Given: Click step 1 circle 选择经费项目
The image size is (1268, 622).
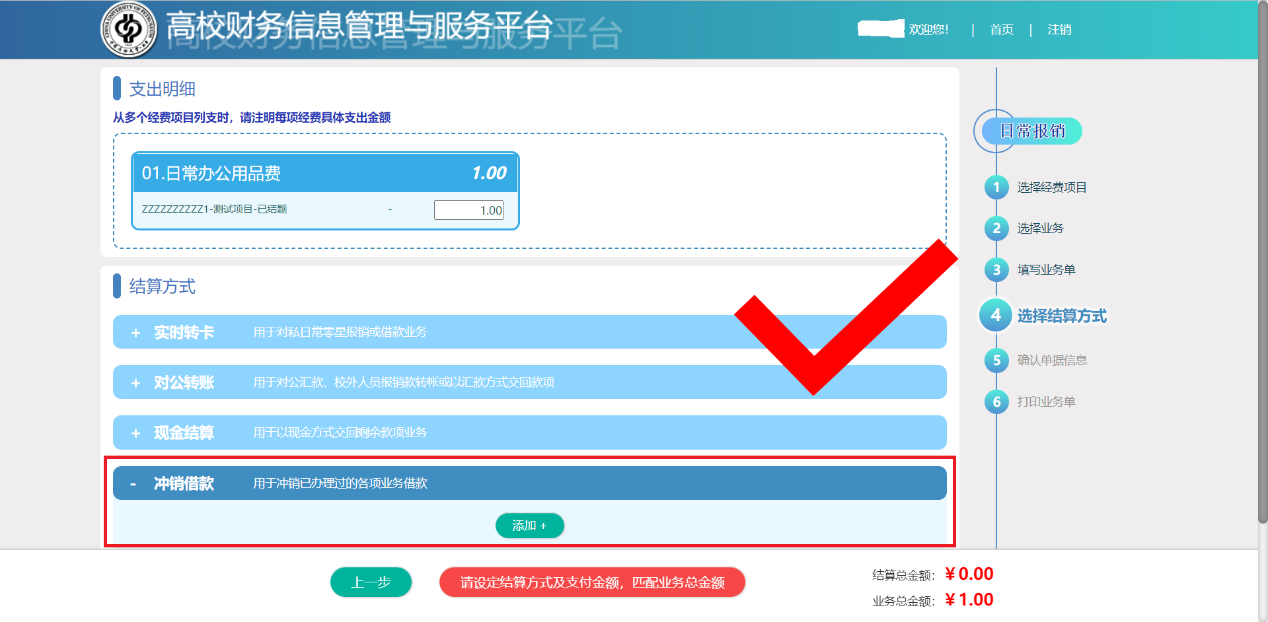Looking at the screenshot, I should point(996,187).
